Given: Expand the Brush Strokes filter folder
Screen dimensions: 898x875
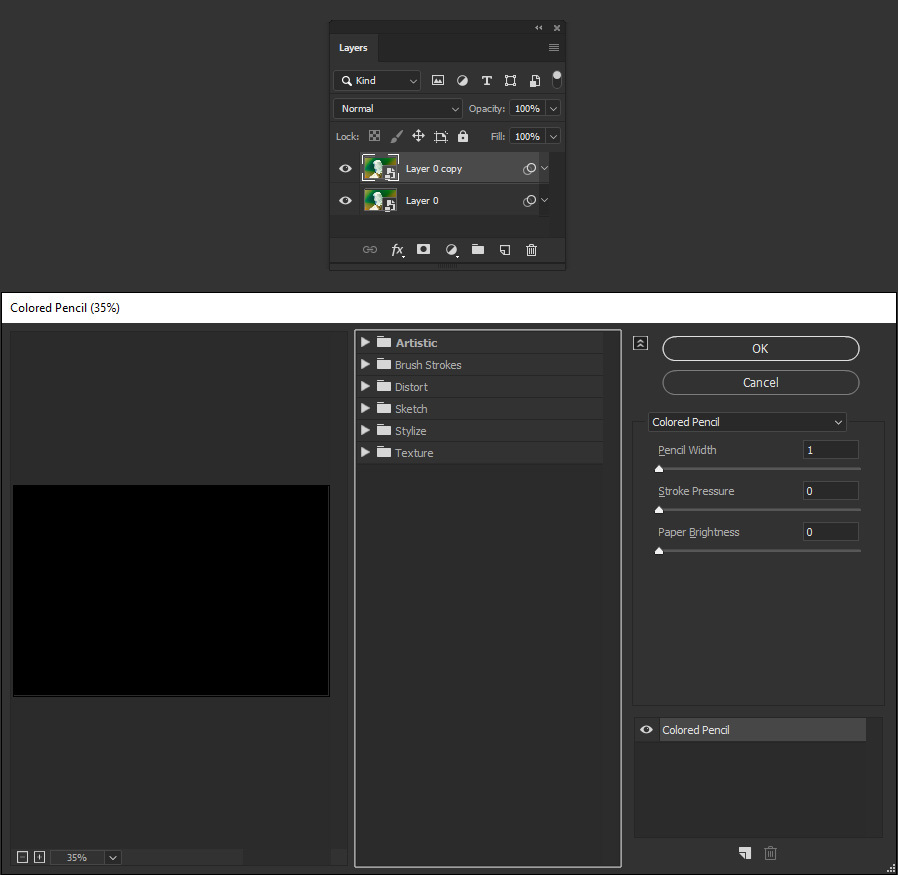Looking at the screenshot, I should pos(365,364).
